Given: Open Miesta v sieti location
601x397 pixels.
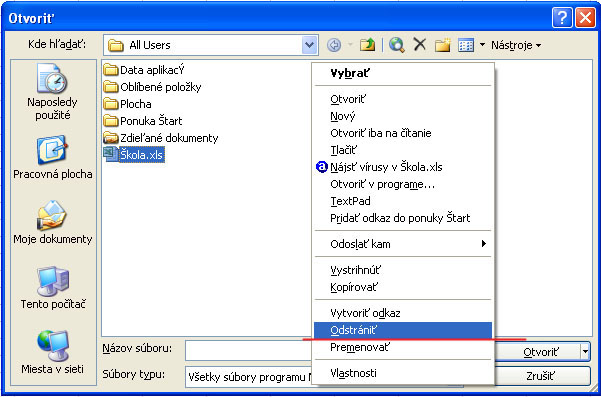Looking at the screenshot, I should click(x=53, y=353).
